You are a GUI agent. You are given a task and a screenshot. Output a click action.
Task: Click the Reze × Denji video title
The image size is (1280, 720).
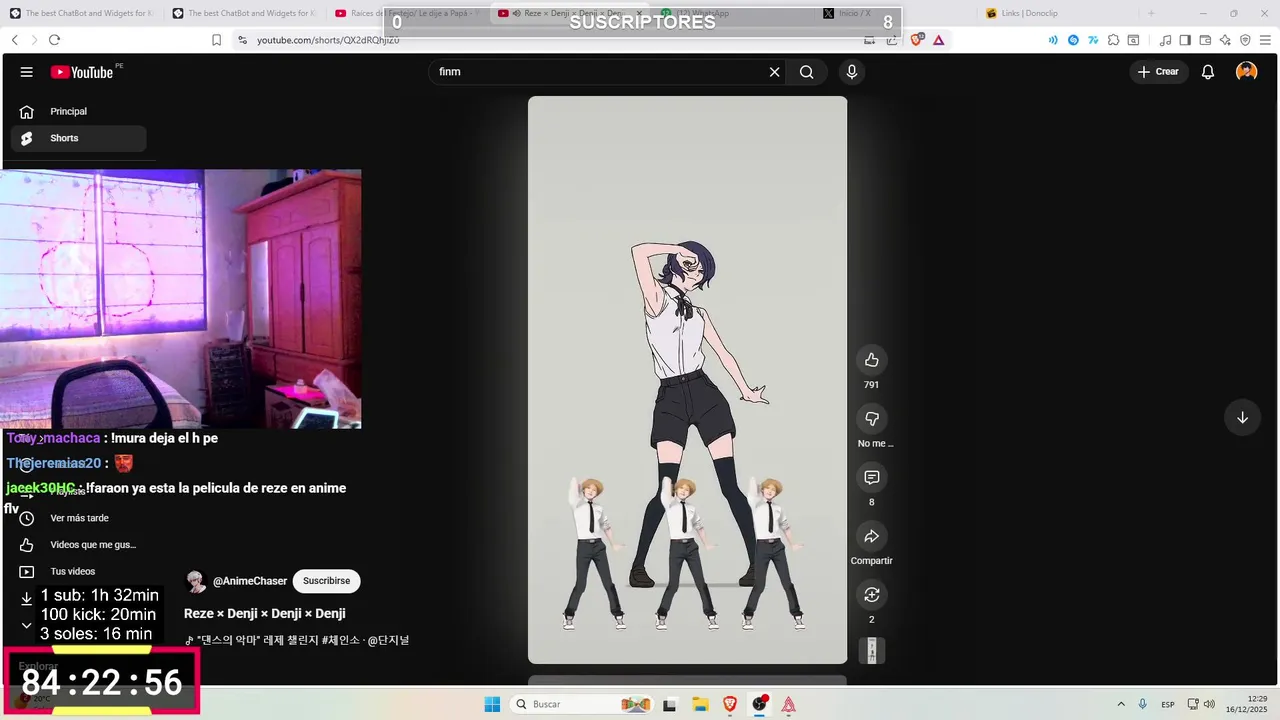(265, 613)
